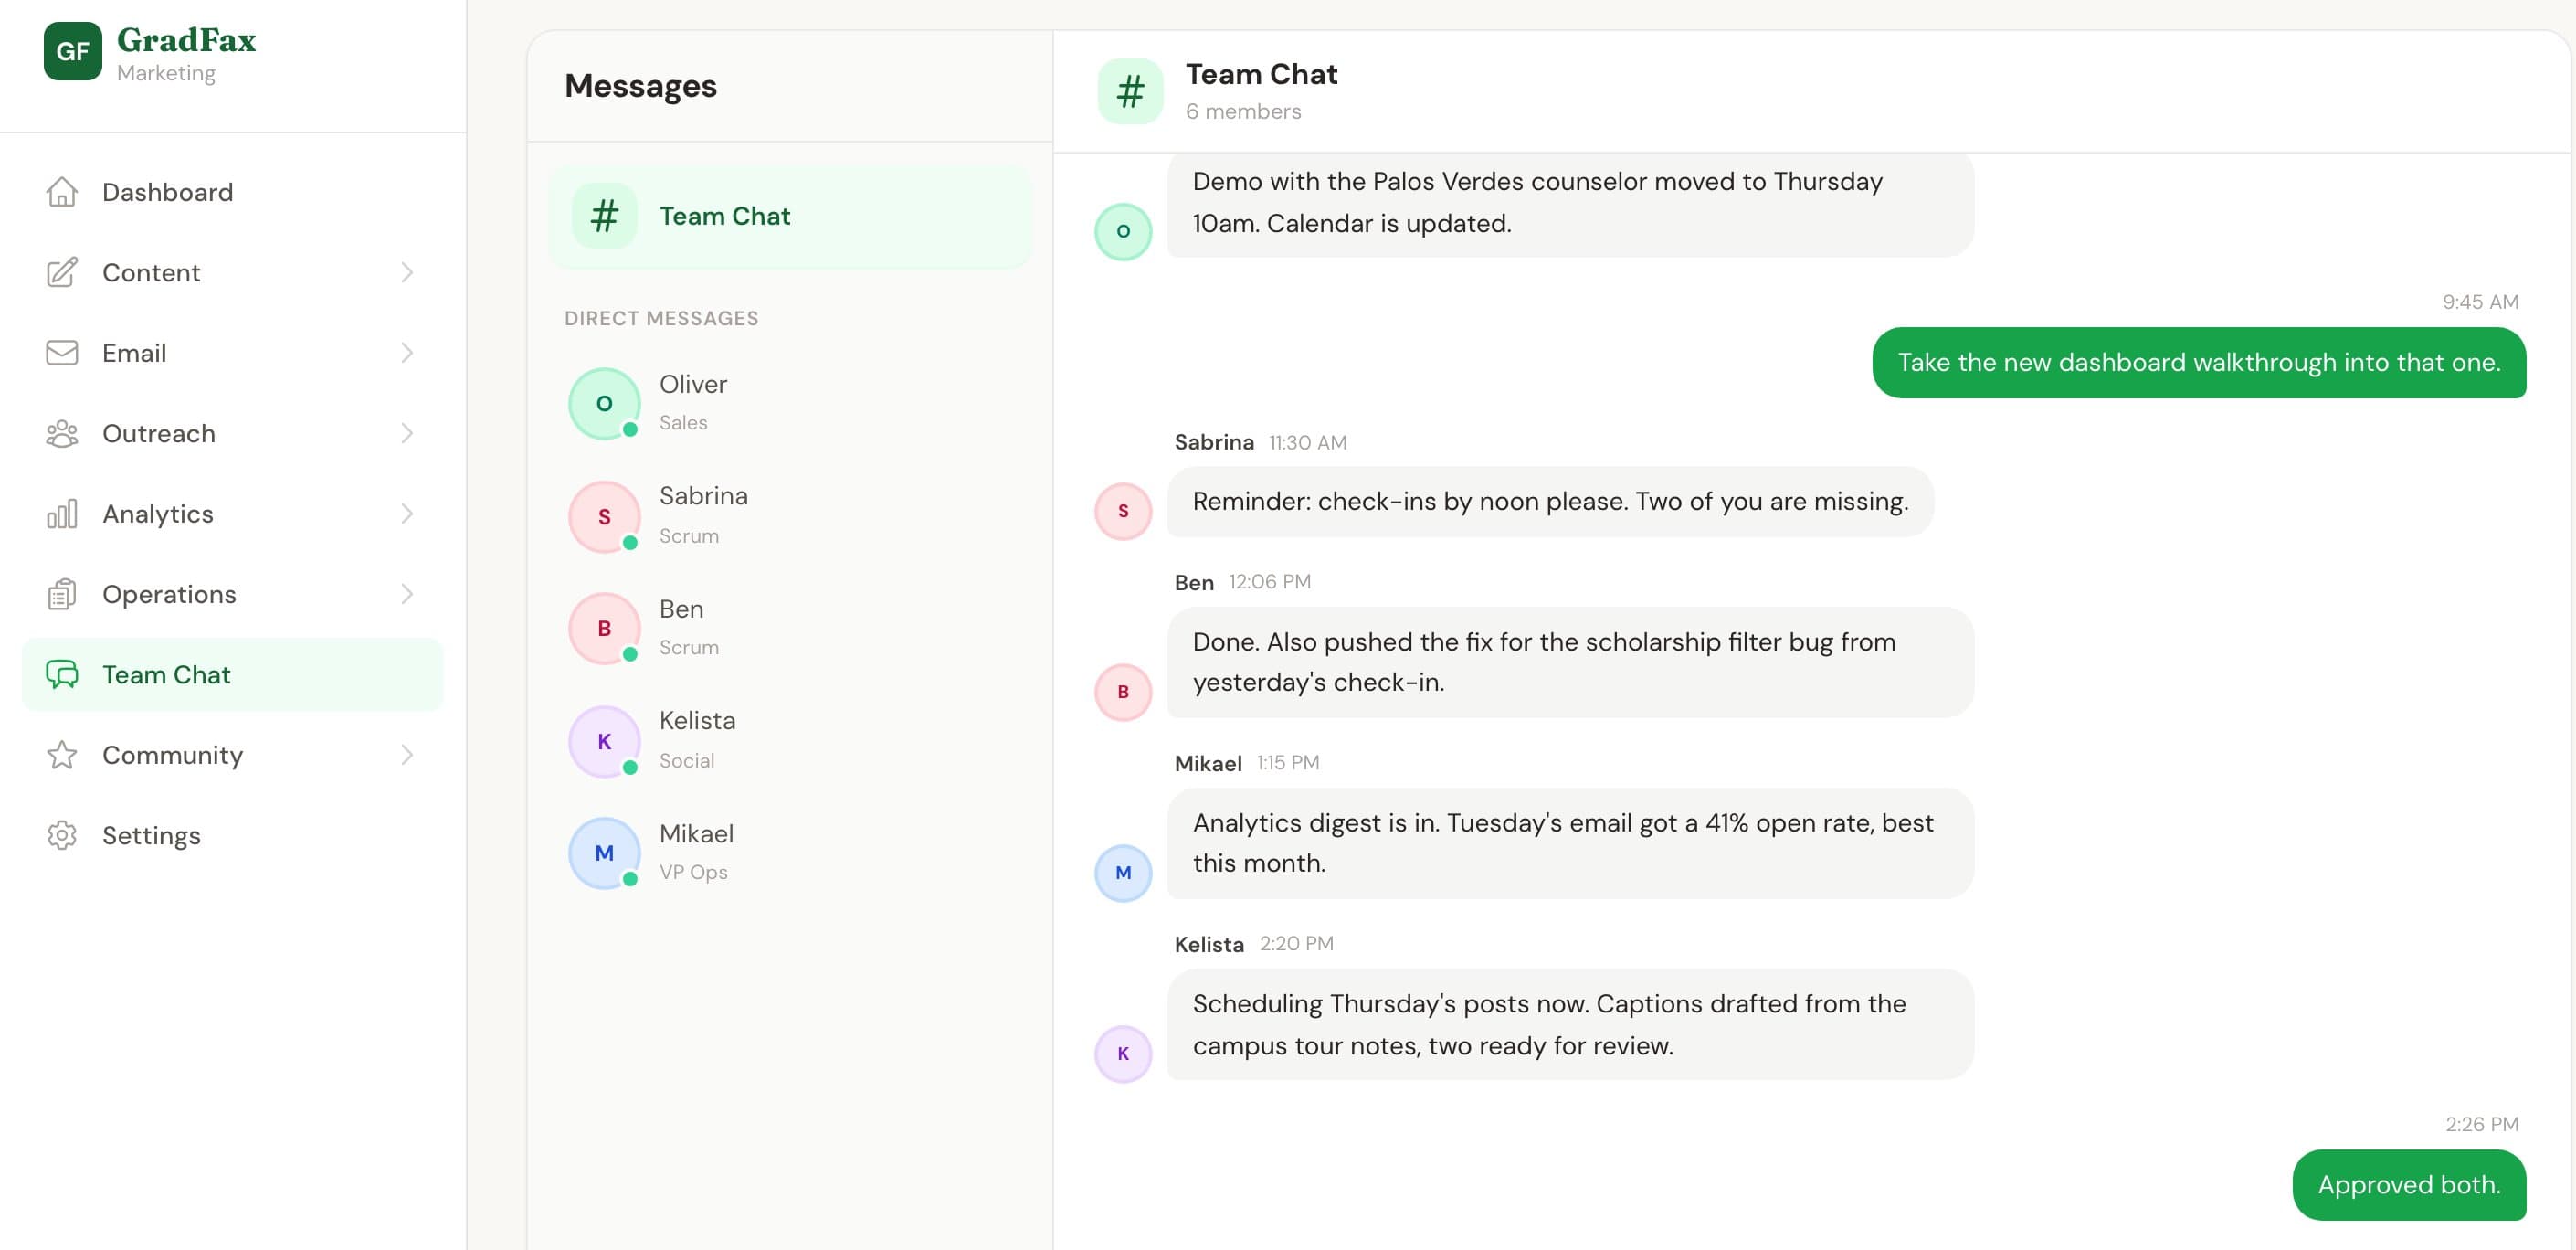Click the 'DIRECT MESSAGES' section label

click(661, 318)
